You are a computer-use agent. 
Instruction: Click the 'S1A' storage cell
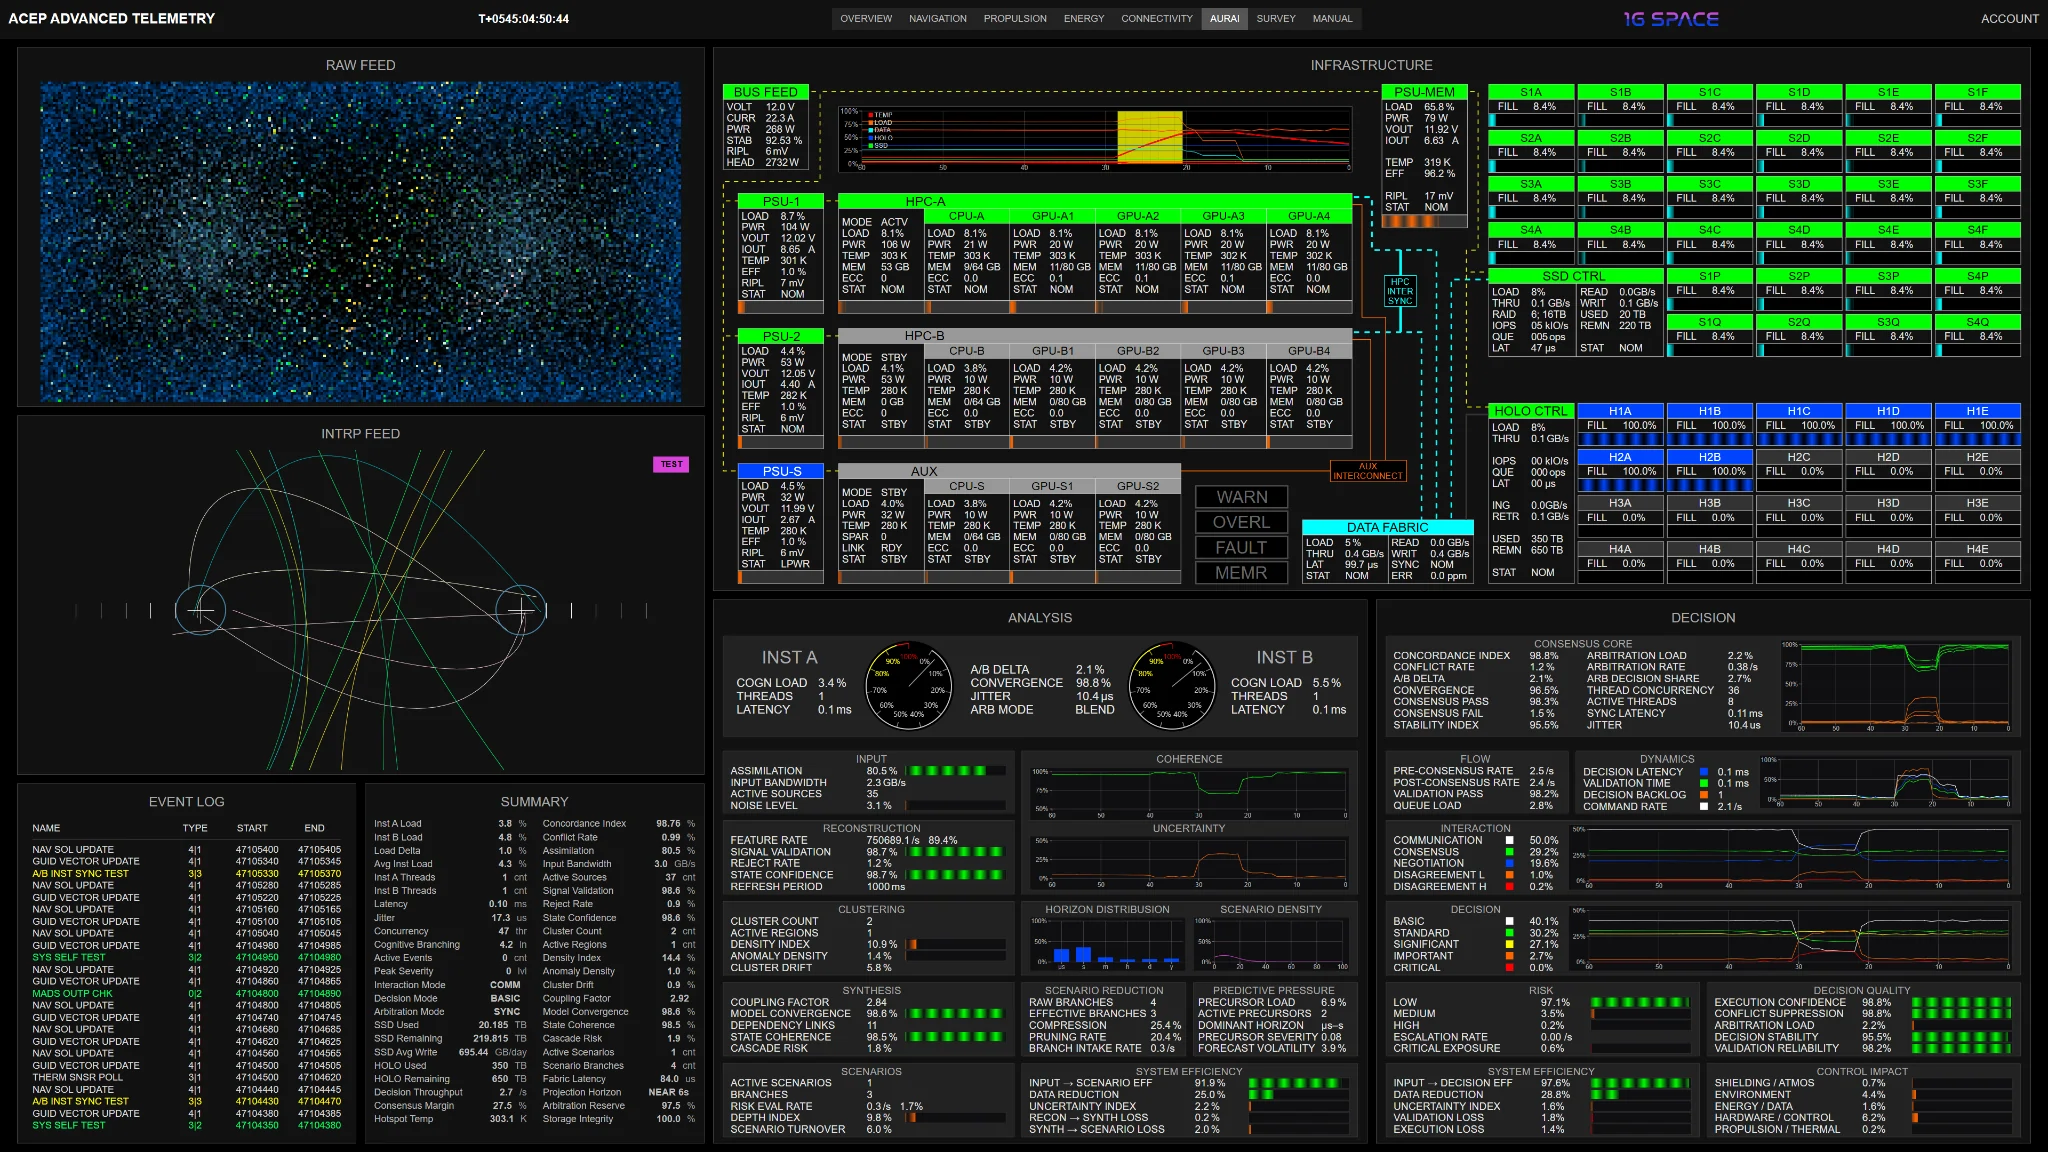coord(1530,105)
